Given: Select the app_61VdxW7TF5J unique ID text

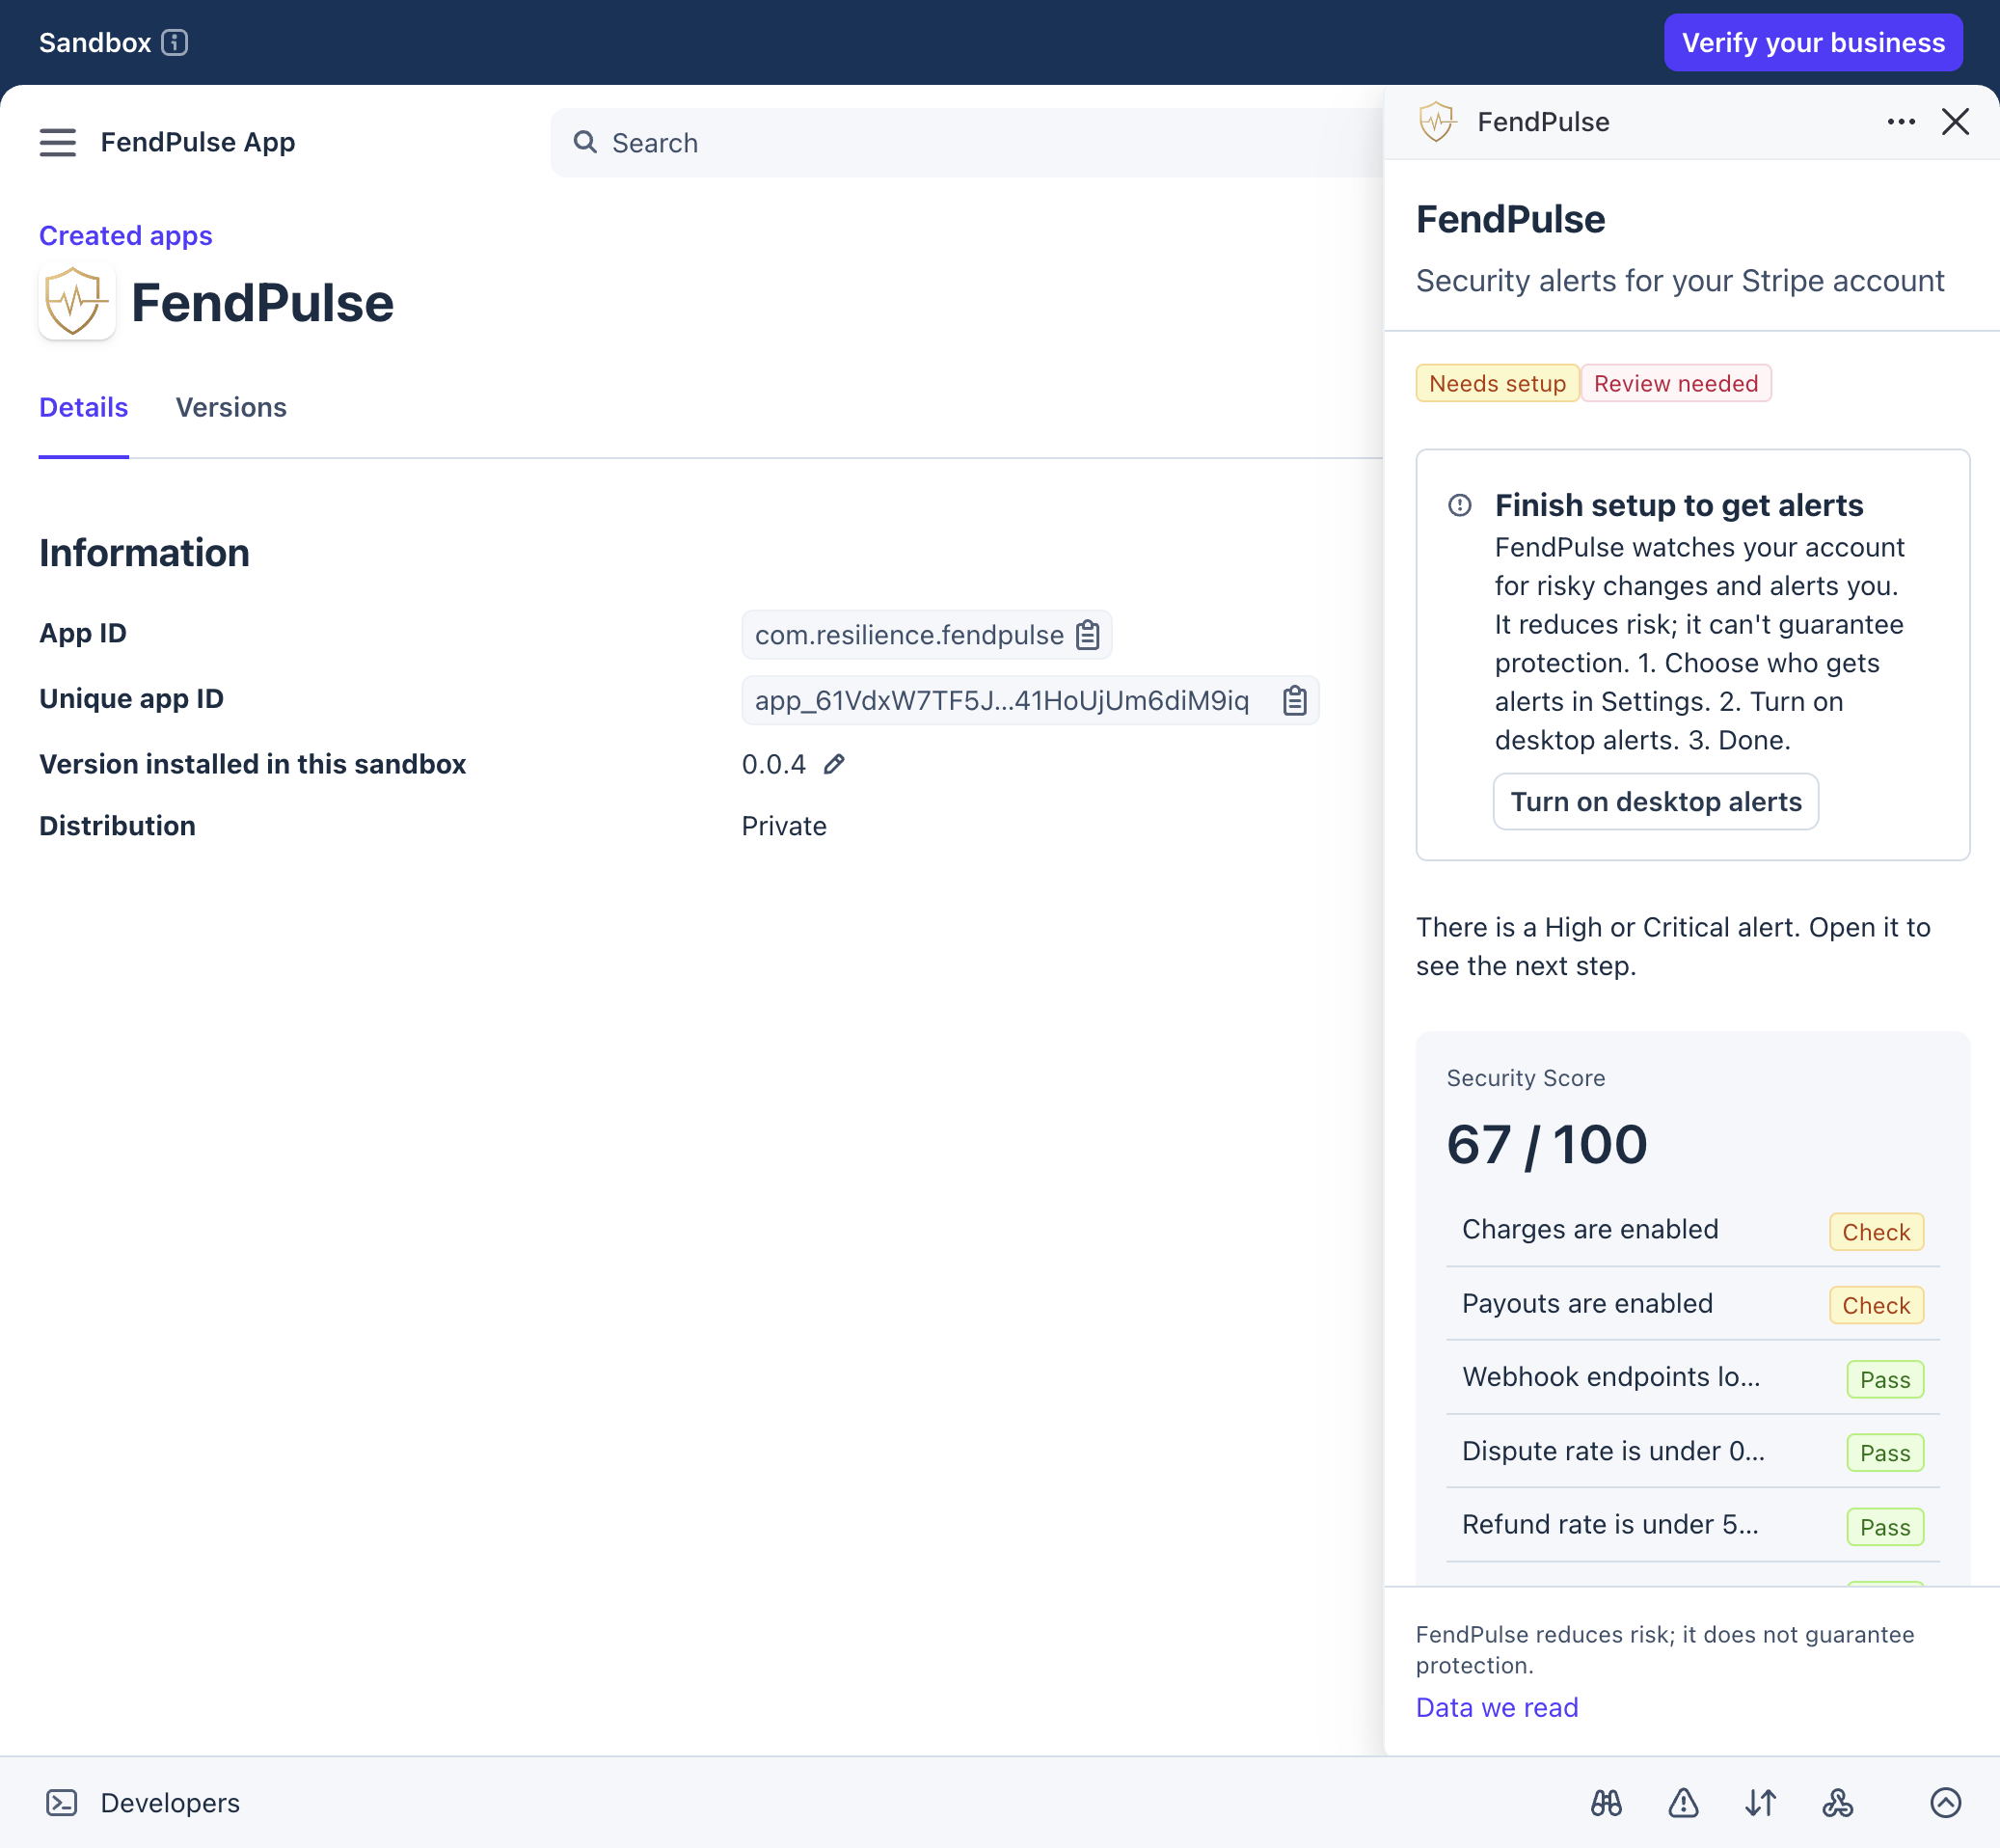Looking at the screenshot, I should (x=1002, y=700).
